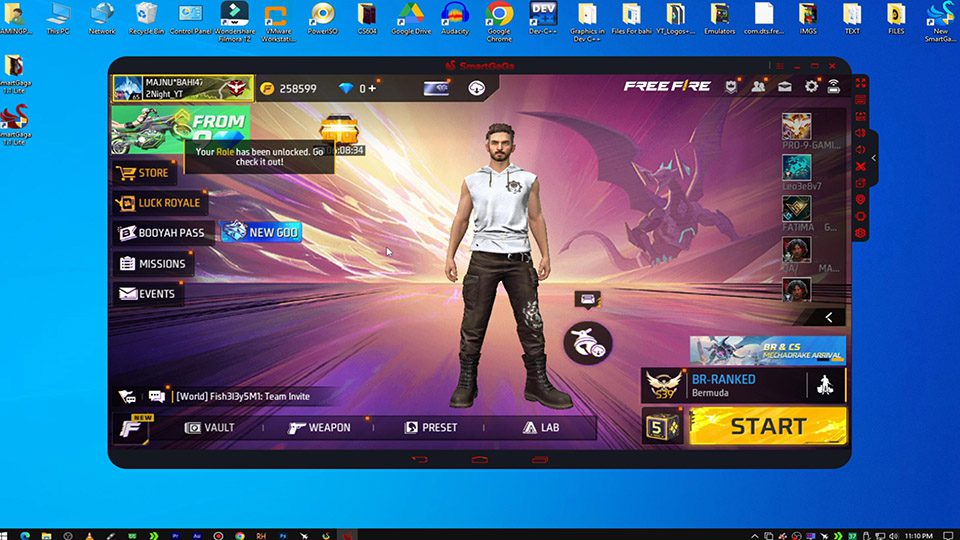This screenshot has width=960, height=540.
Task: Open the VAULT tab
Action: [209, 427]
